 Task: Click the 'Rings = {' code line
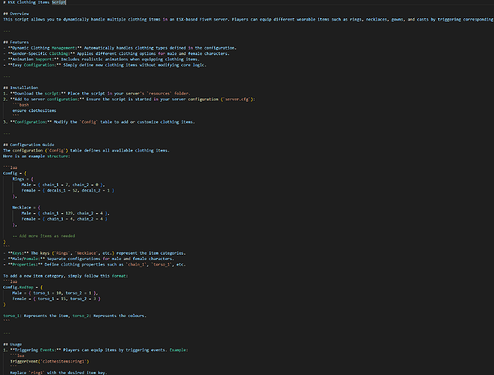pos(23,179)
